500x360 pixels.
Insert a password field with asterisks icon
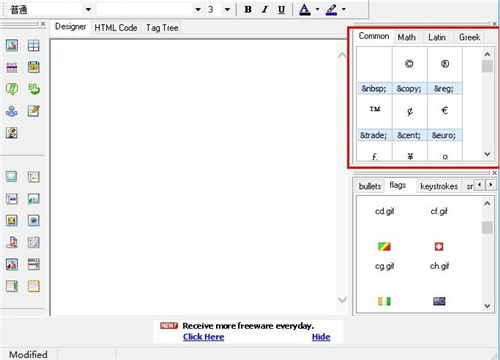click(12, 199)
